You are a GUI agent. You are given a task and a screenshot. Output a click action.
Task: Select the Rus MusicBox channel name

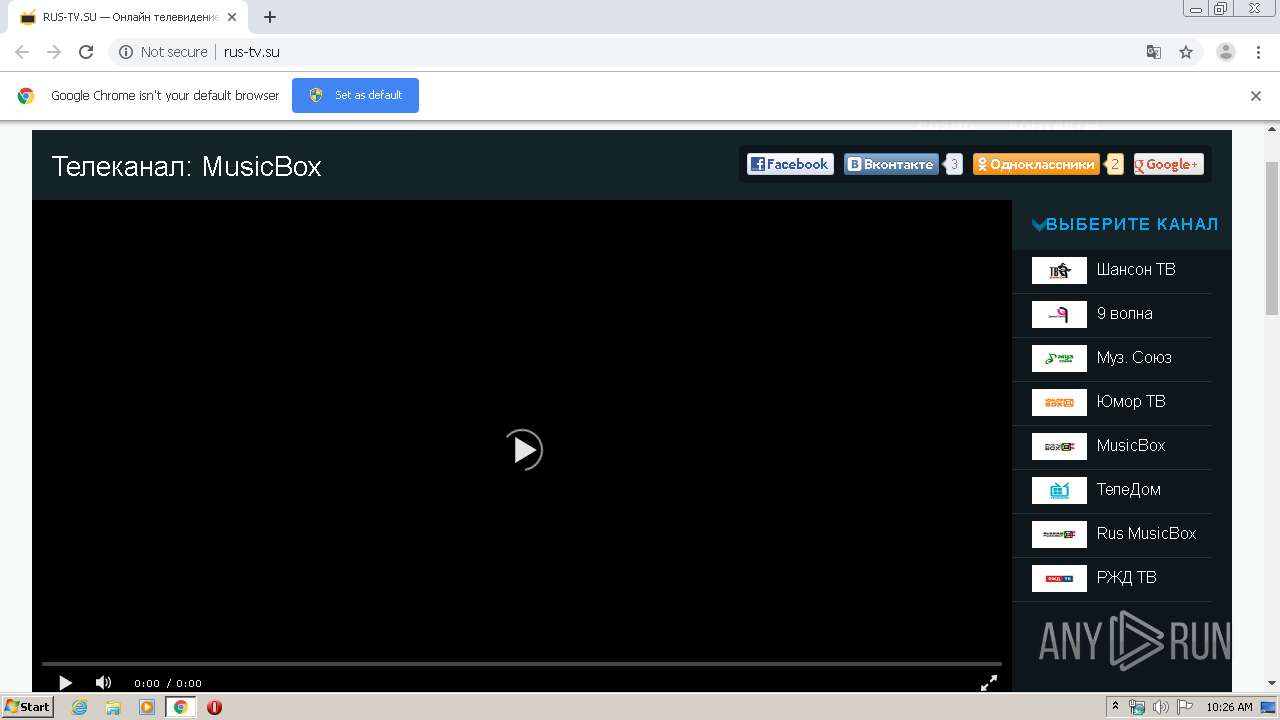(1146, 534)
